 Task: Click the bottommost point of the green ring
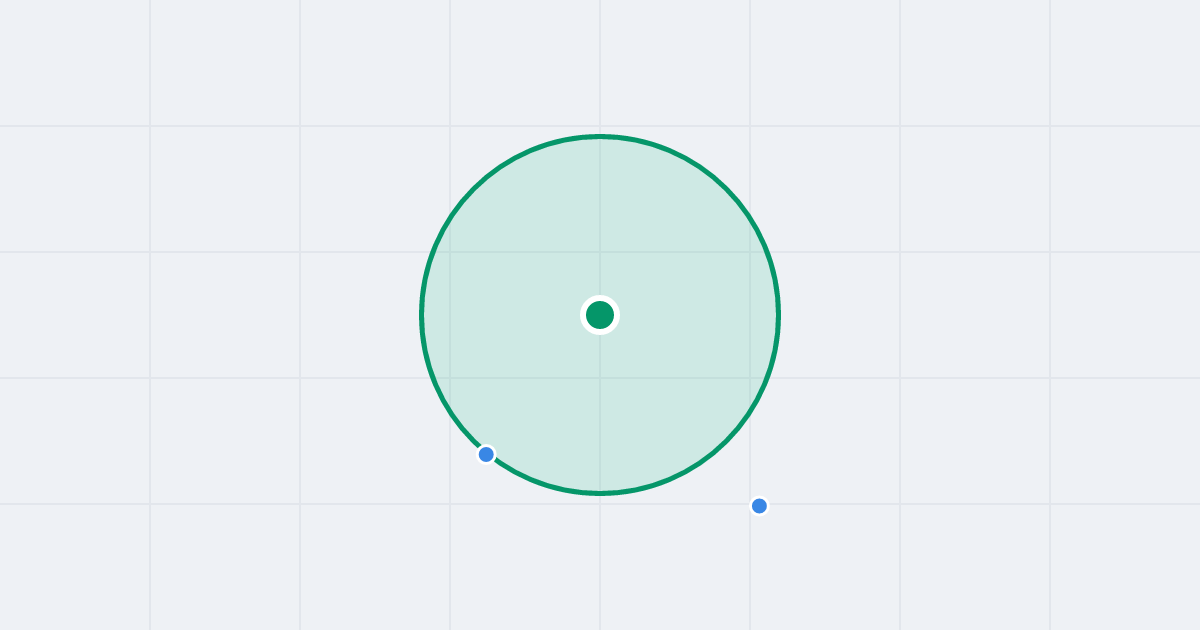pyautogui.click(x=600, y=493)
